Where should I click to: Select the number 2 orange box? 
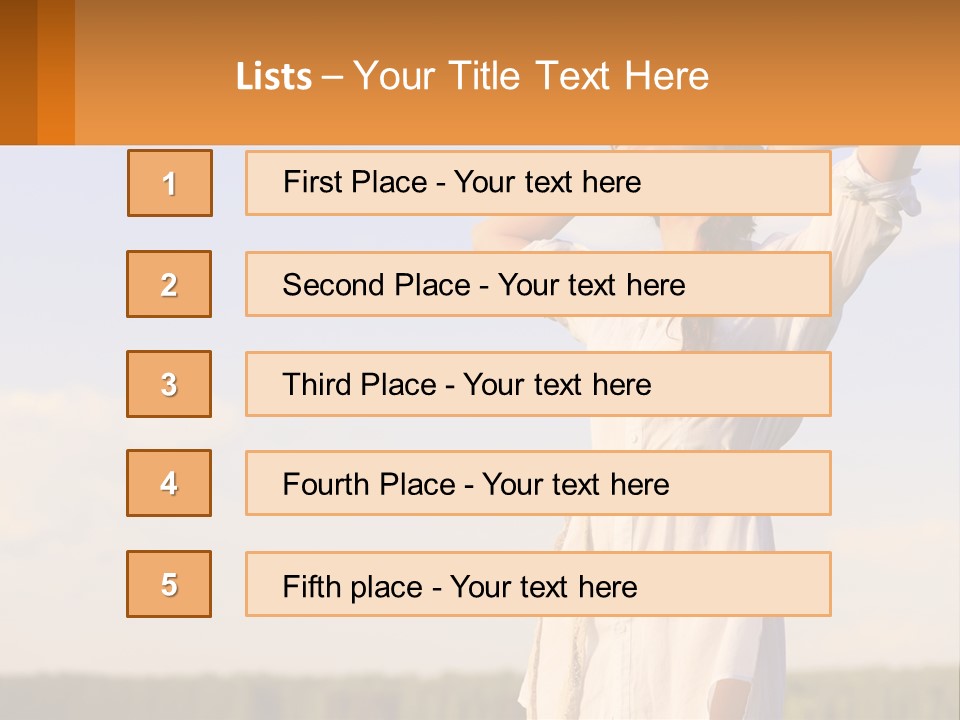click(169, 284)
